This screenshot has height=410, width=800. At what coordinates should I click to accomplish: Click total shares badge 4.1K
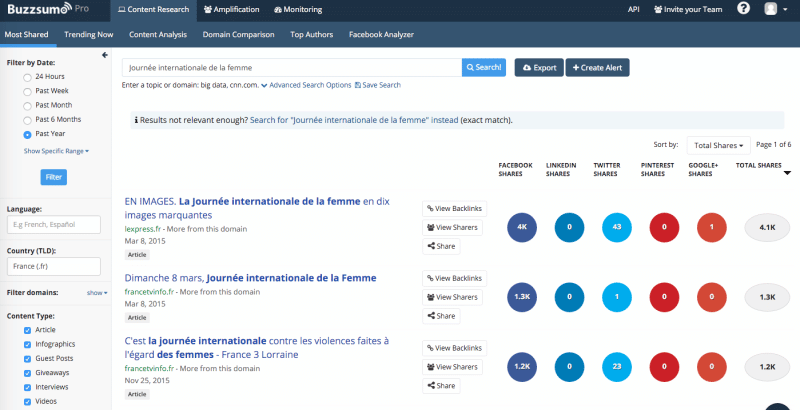767,227
